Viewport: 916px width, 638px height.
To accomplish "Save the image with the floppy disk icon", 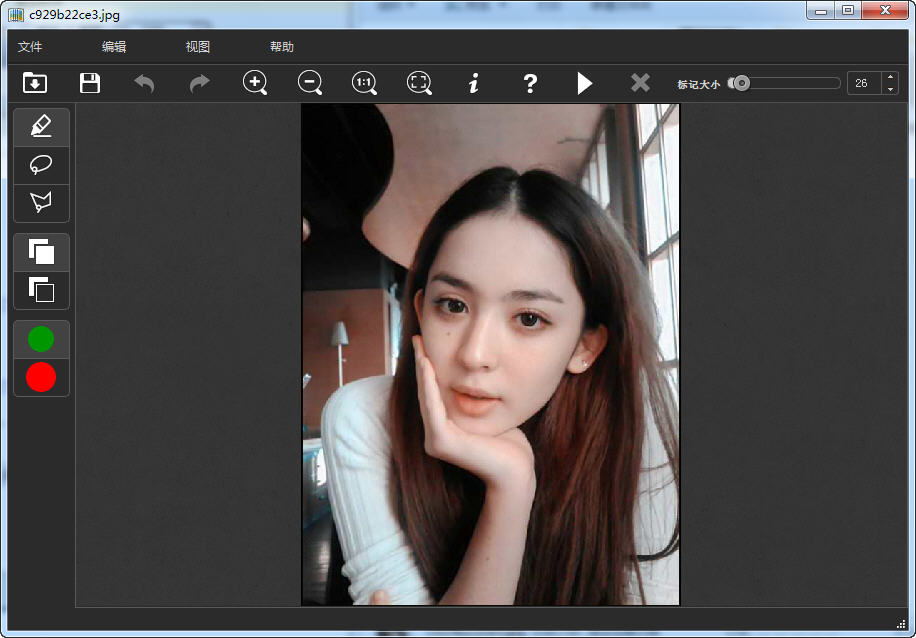I will 90,83.
